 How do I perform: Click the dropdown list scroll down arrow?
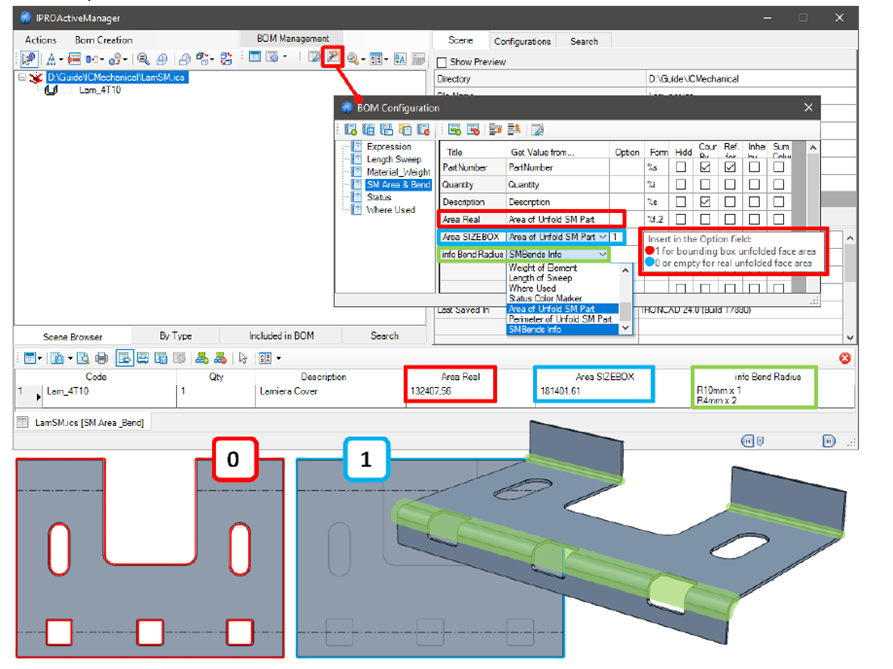coord(625,328)
